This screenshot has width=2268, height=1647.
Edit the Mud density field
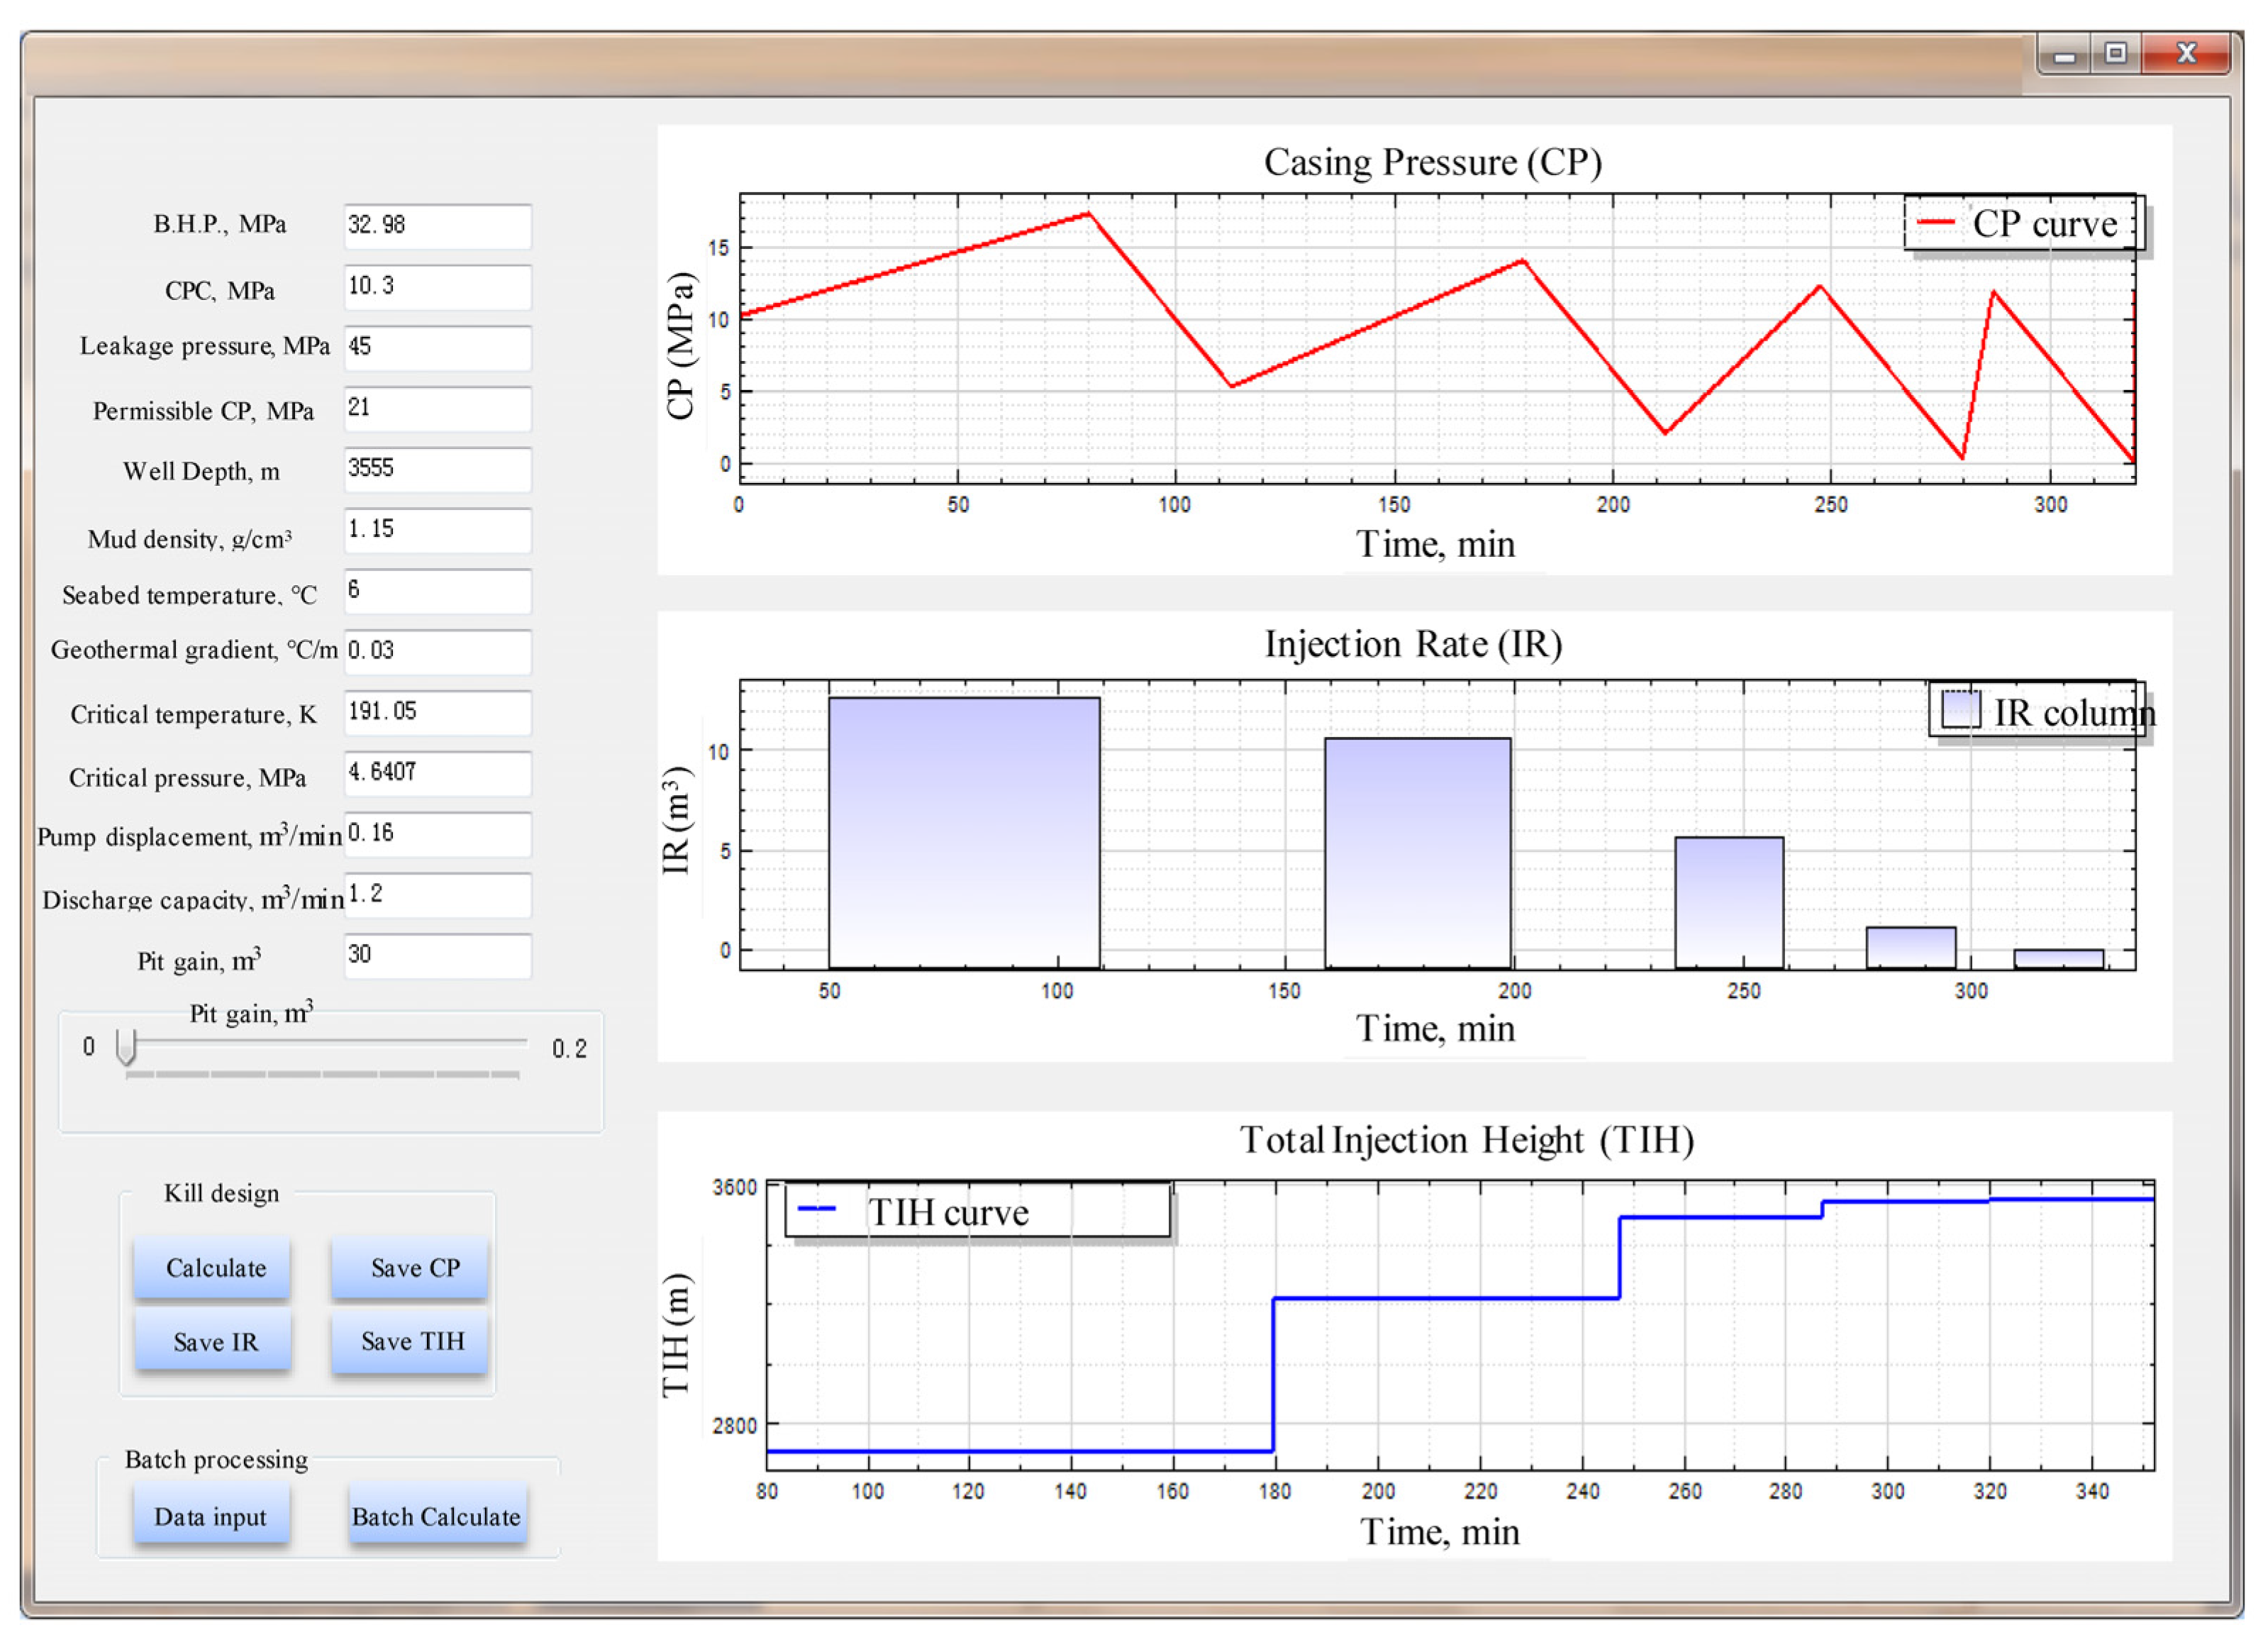pos(437,530)
